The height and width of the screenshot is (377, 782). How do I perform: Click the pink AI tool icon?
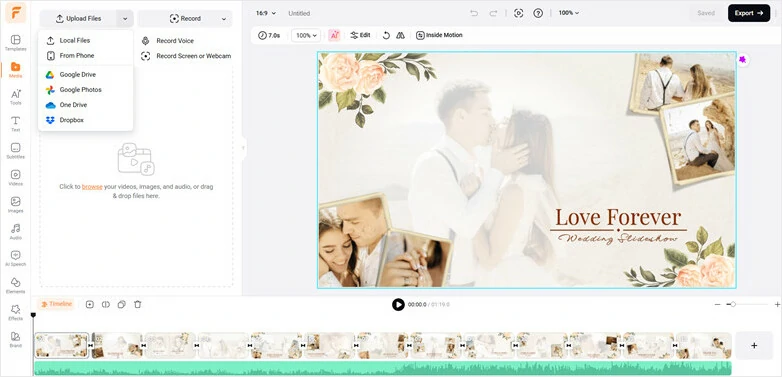pos(334,35)
